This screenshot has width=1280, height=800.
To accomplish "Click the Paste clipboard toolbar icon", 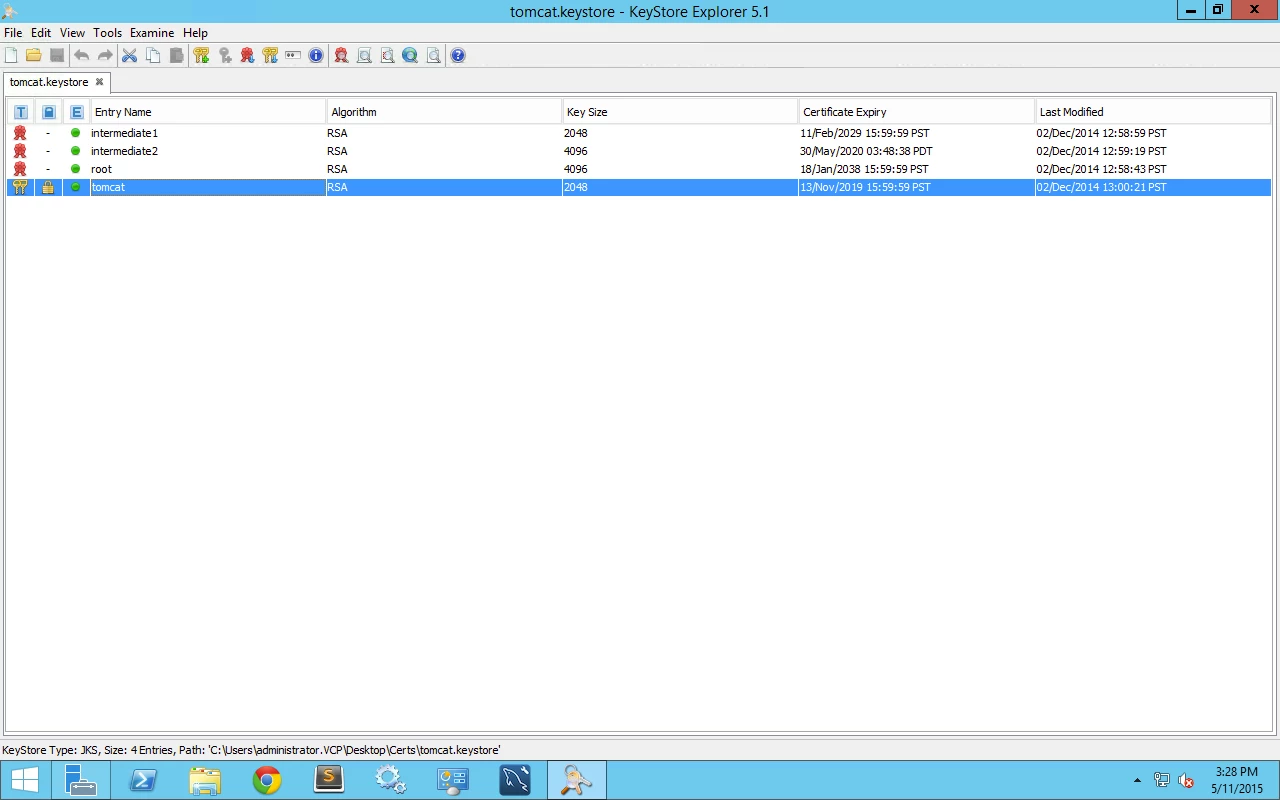I will [177, 55].
